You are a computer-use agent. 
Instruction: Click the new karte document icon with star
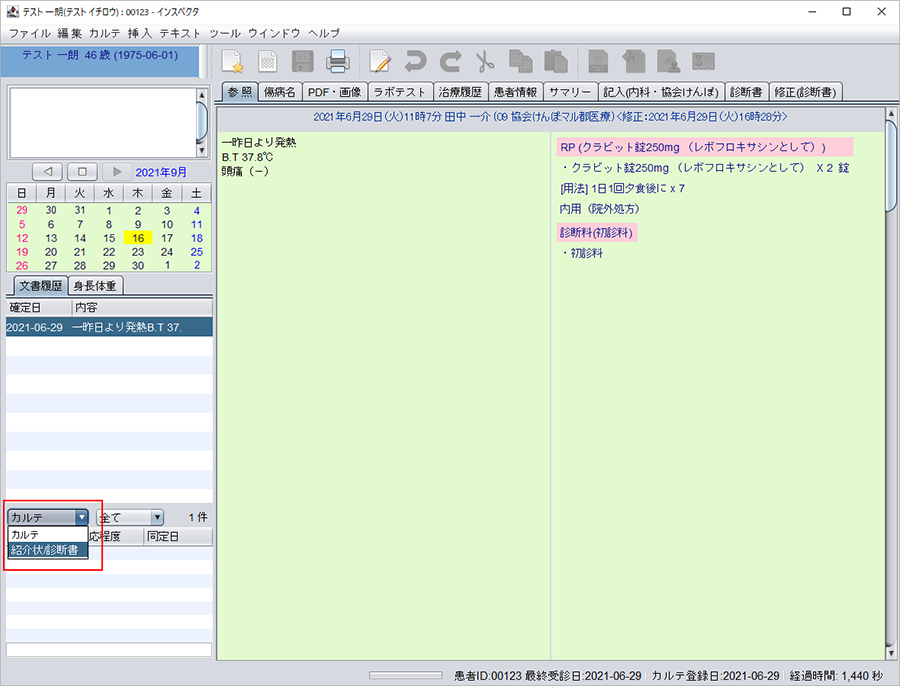232,61
